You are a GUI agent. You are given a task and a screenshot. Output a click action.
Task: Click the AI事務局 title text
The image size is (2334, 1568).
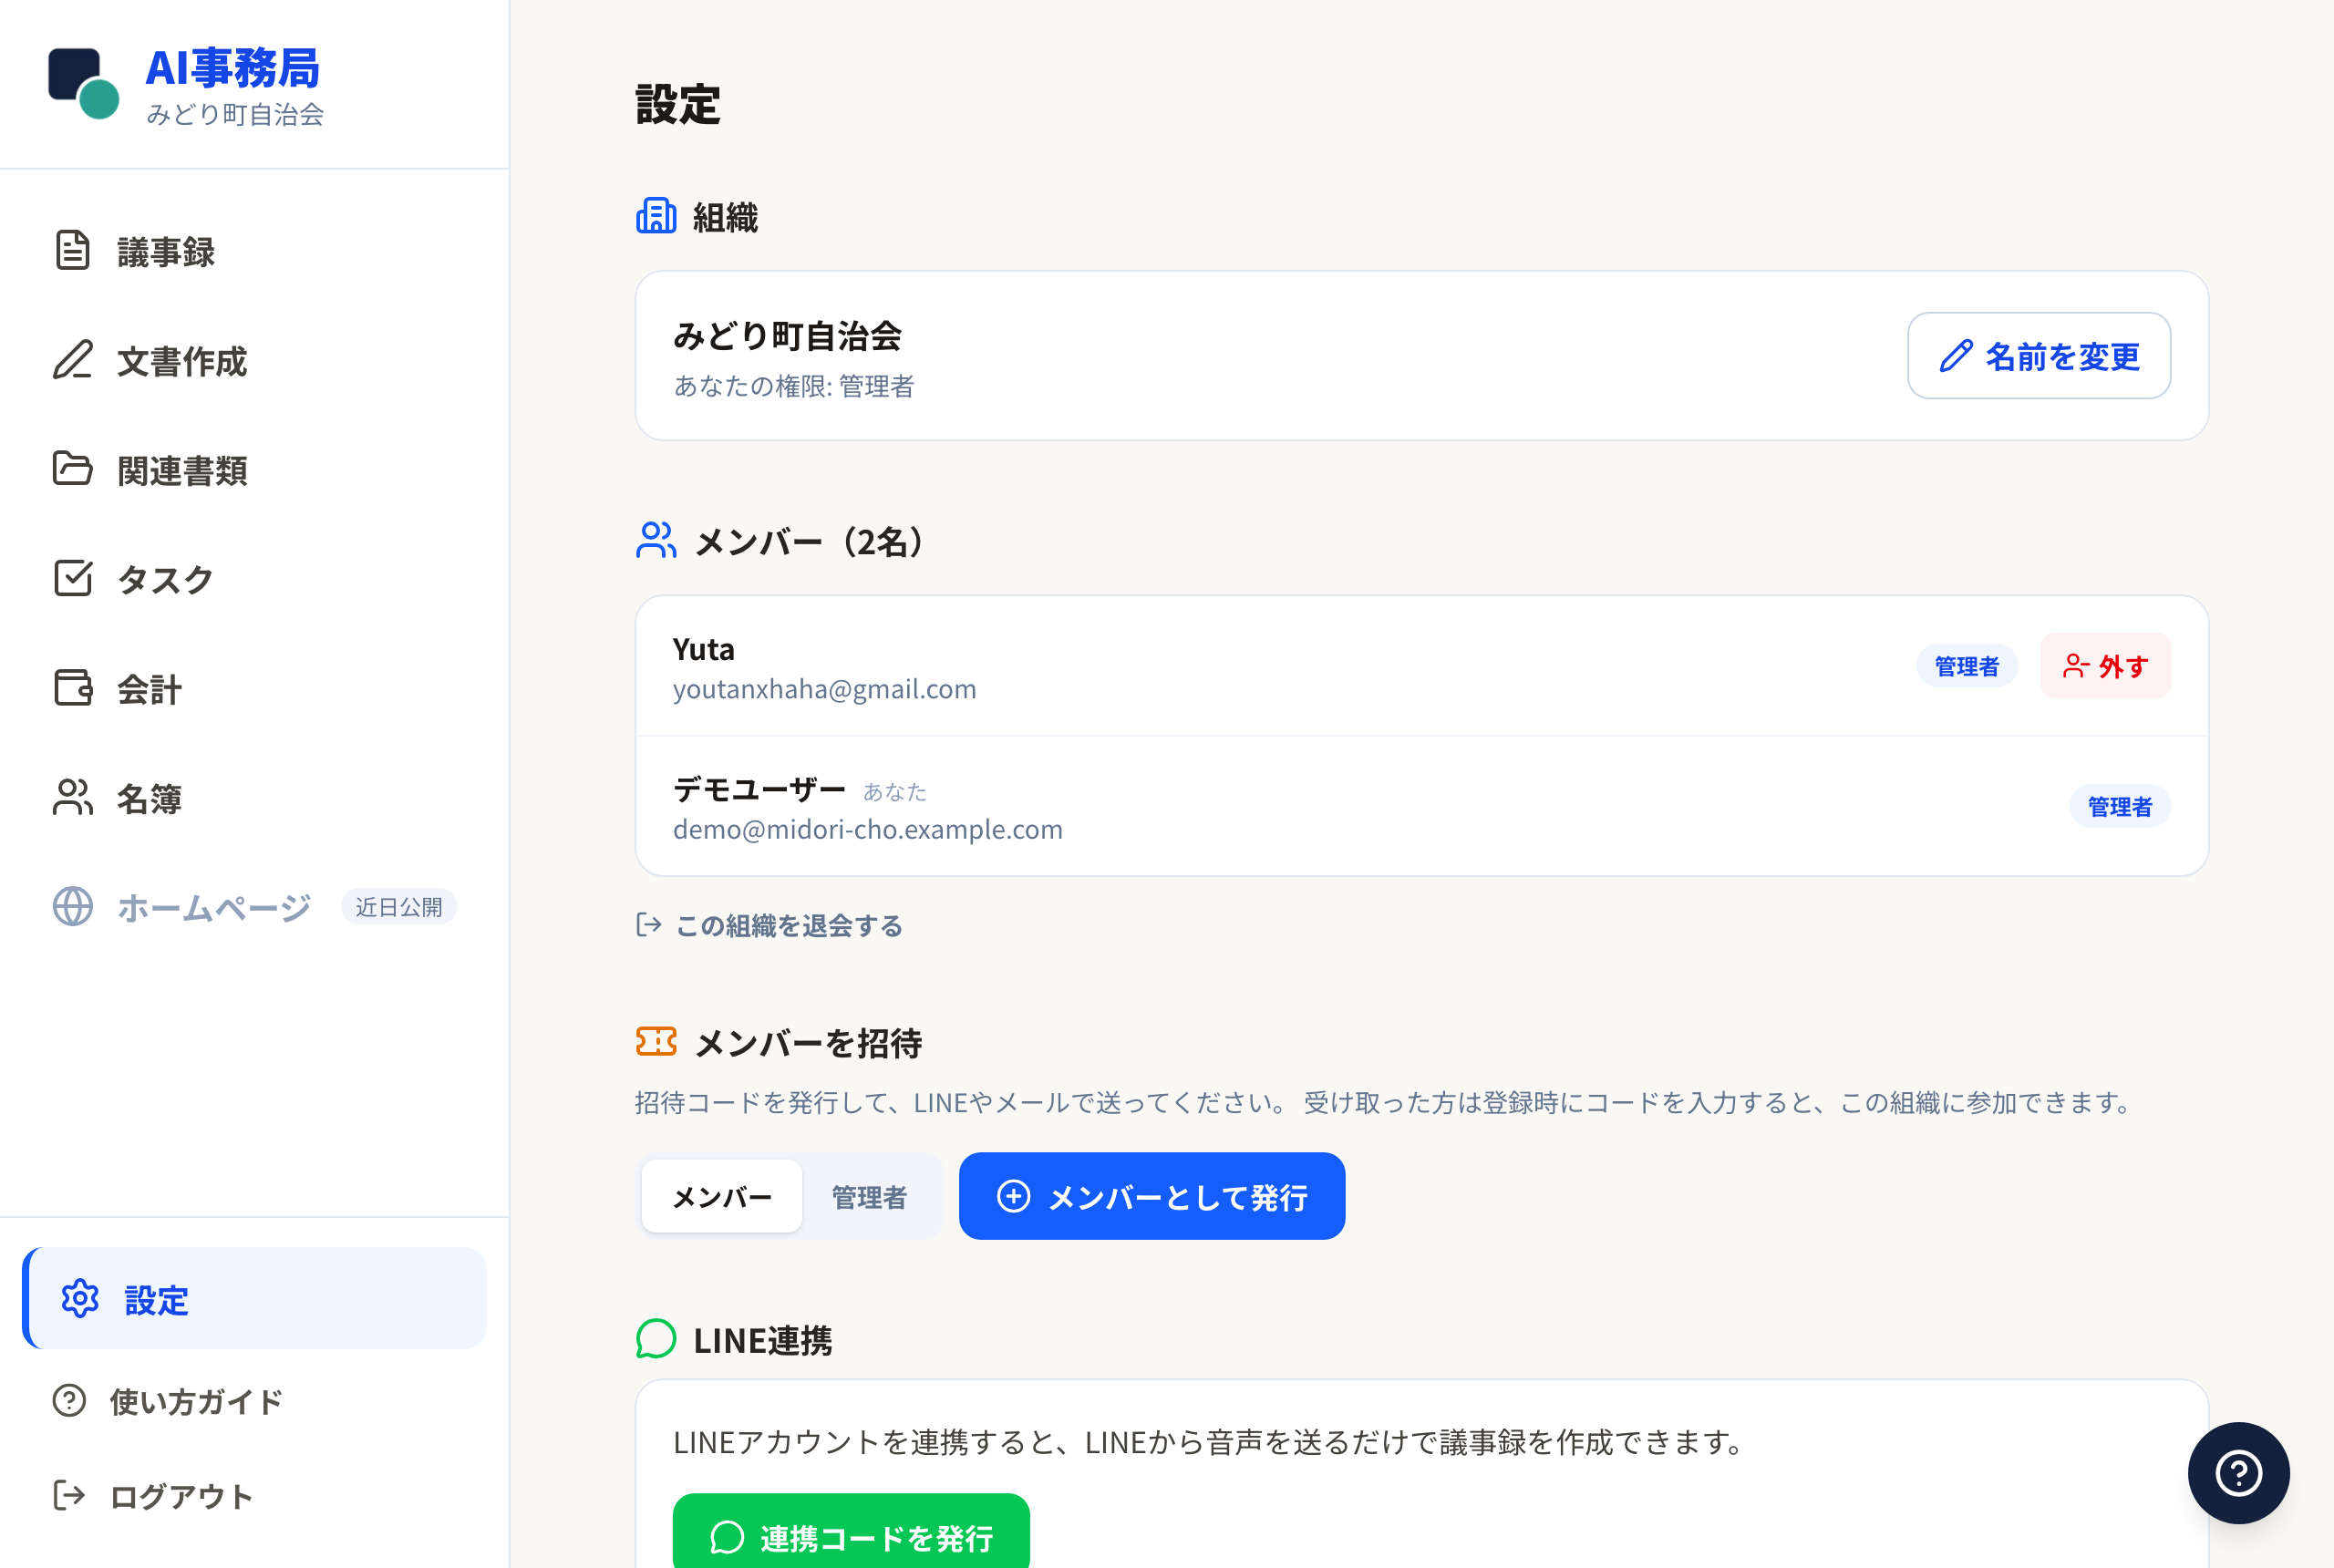coord(233,68)
